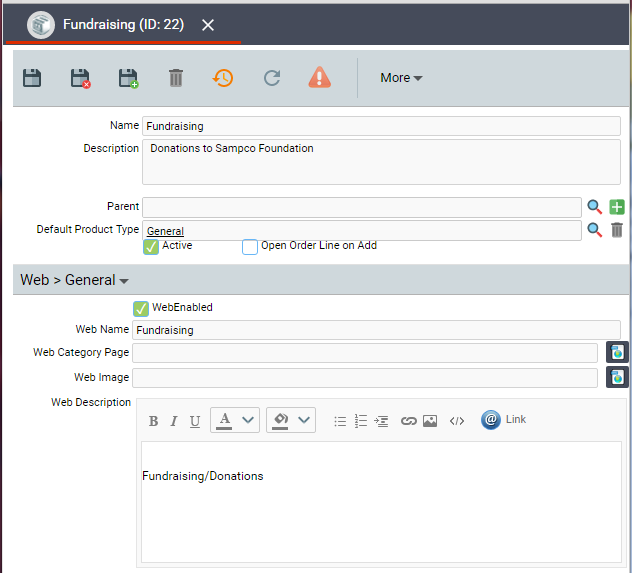Delete record using the toolbar trash icon
The image size is (632, 573).
point(176,78)
